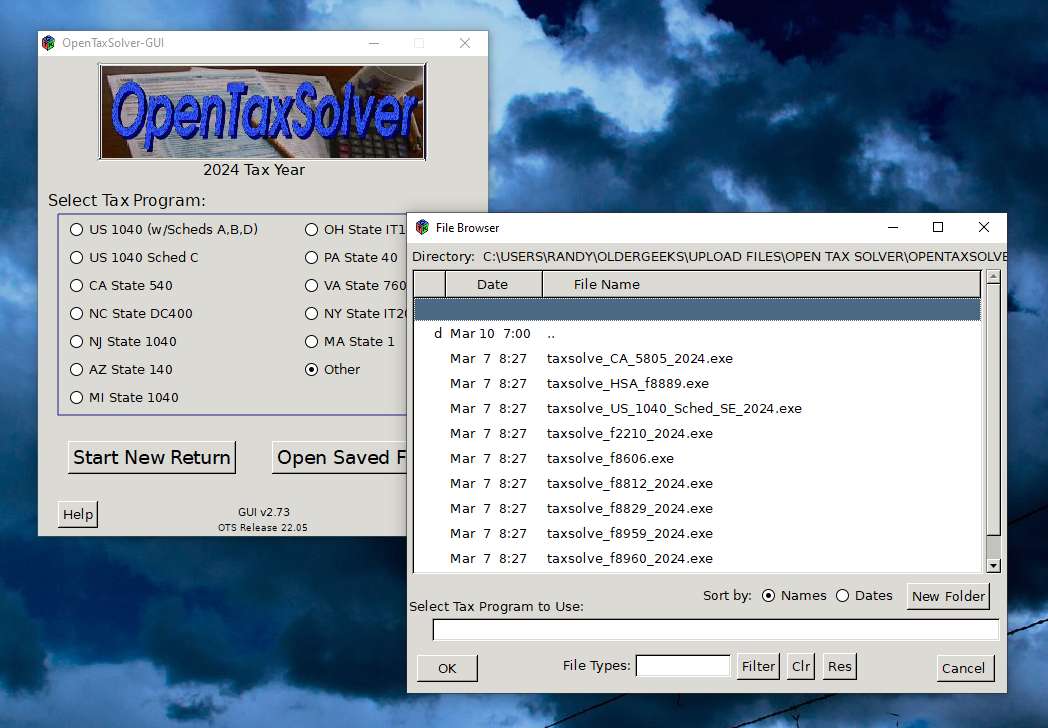Select Sort by Names radio button
This screenshot has width=1048, height=728.
click(768, 596)
